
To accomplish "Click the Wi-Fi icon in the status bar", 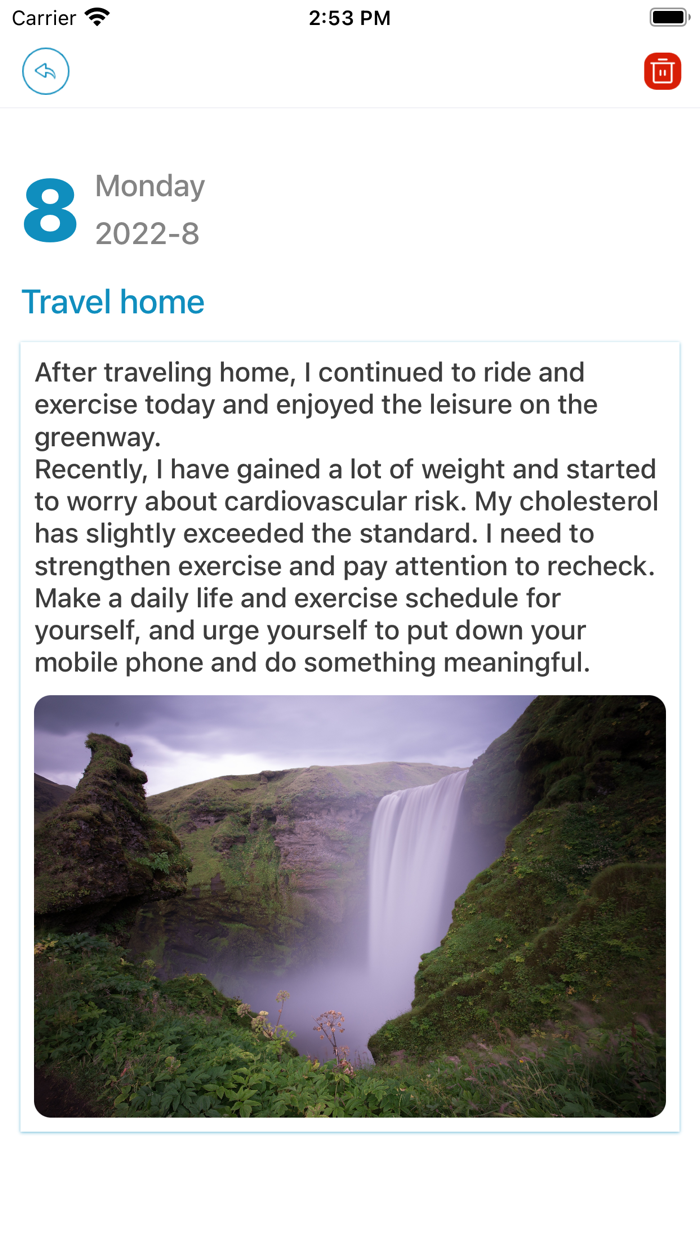I will pyautogui.click(x=97, y=18).
